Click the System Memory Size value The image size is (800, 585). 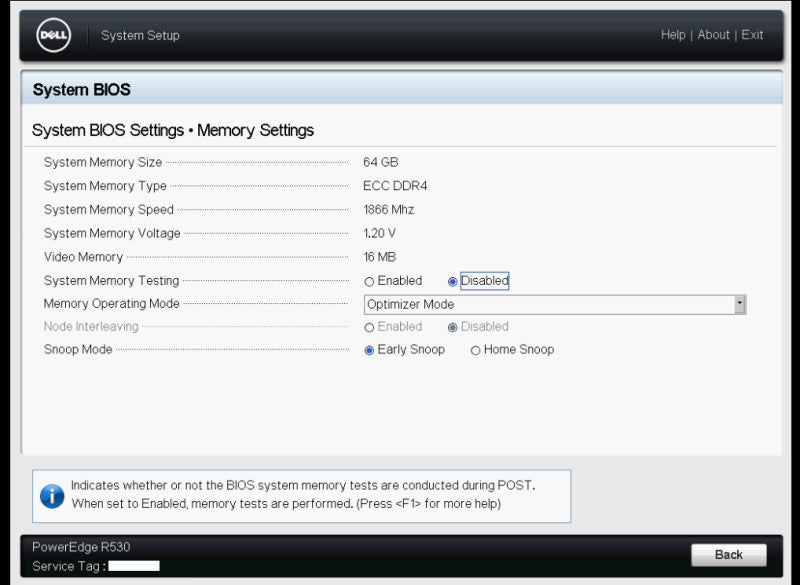coord(381,162)
